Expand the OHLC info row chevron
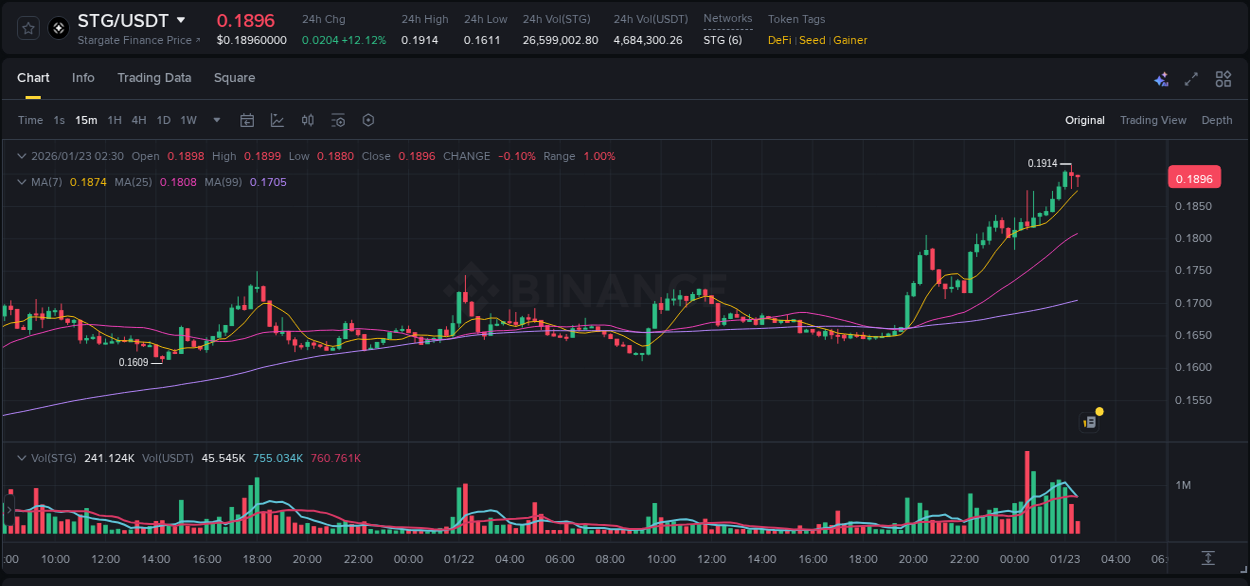The height and width of the screenshot is (586, 1250). (x=20, y=156)
